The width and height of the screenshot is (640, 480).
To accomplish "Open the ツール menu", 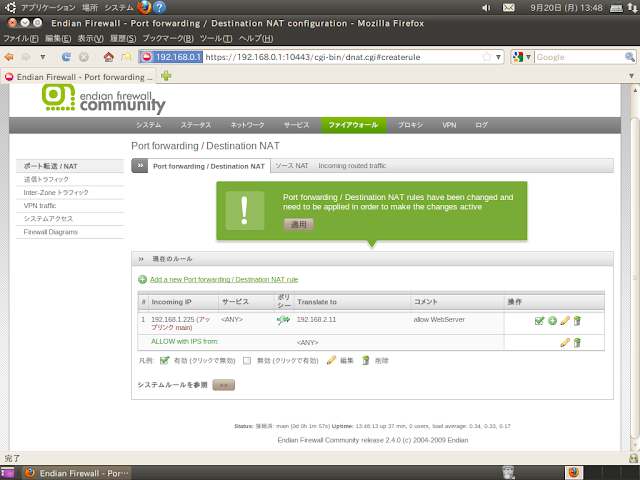I will (x=216, y=38).
